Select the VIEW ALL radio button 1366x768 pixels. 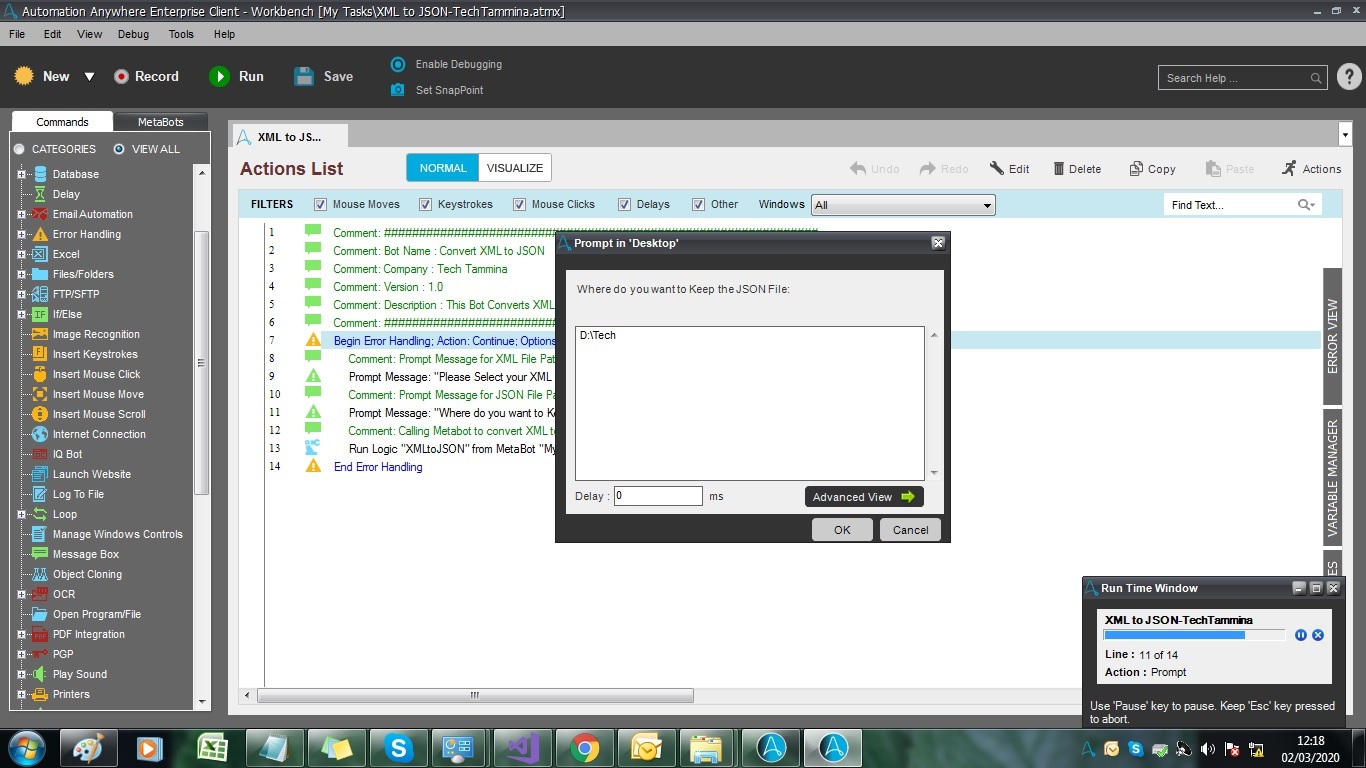click(x=119, y=149)
